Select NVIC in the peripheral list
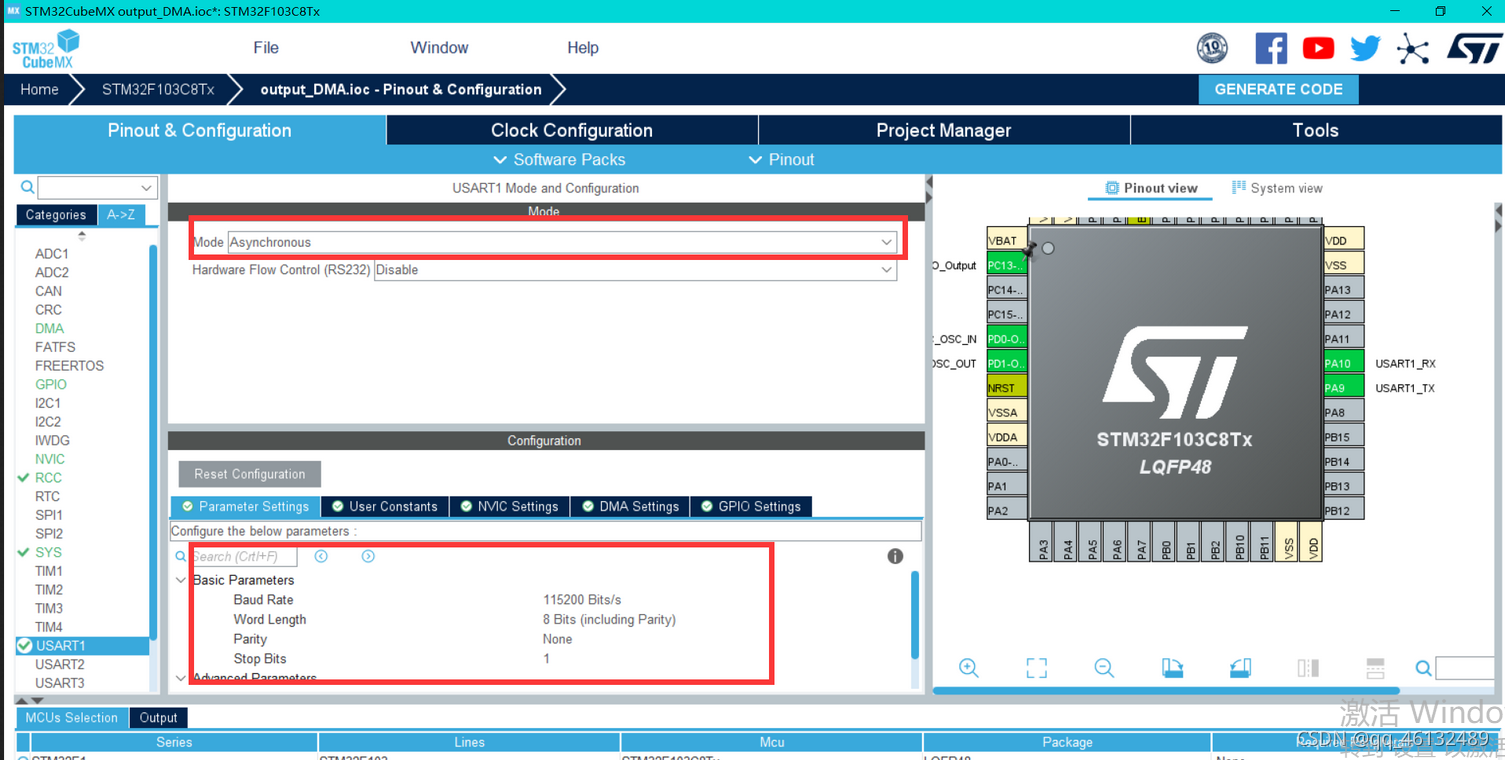This screenshot has width=1505, height=760. [50, 459]
